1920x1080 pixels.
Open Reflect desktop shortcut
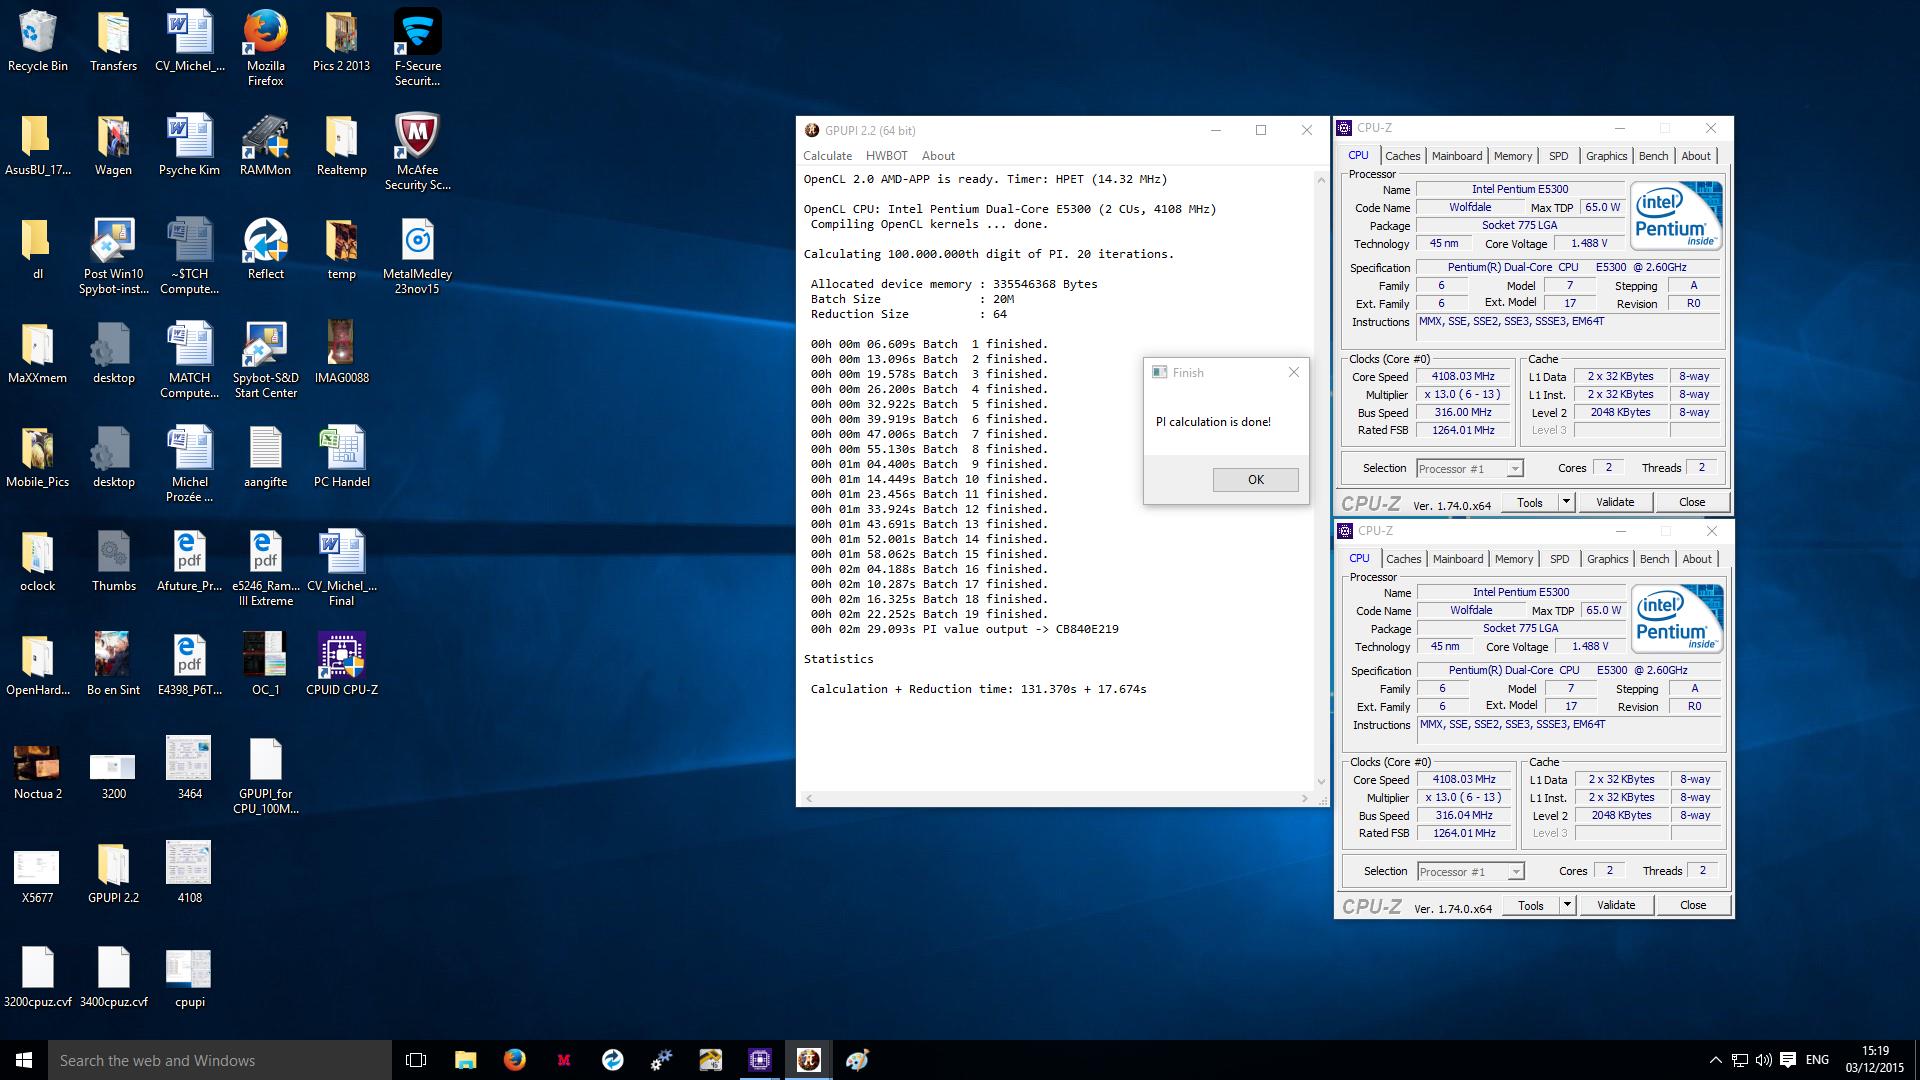pyautogui.click(x=265, y=249)
